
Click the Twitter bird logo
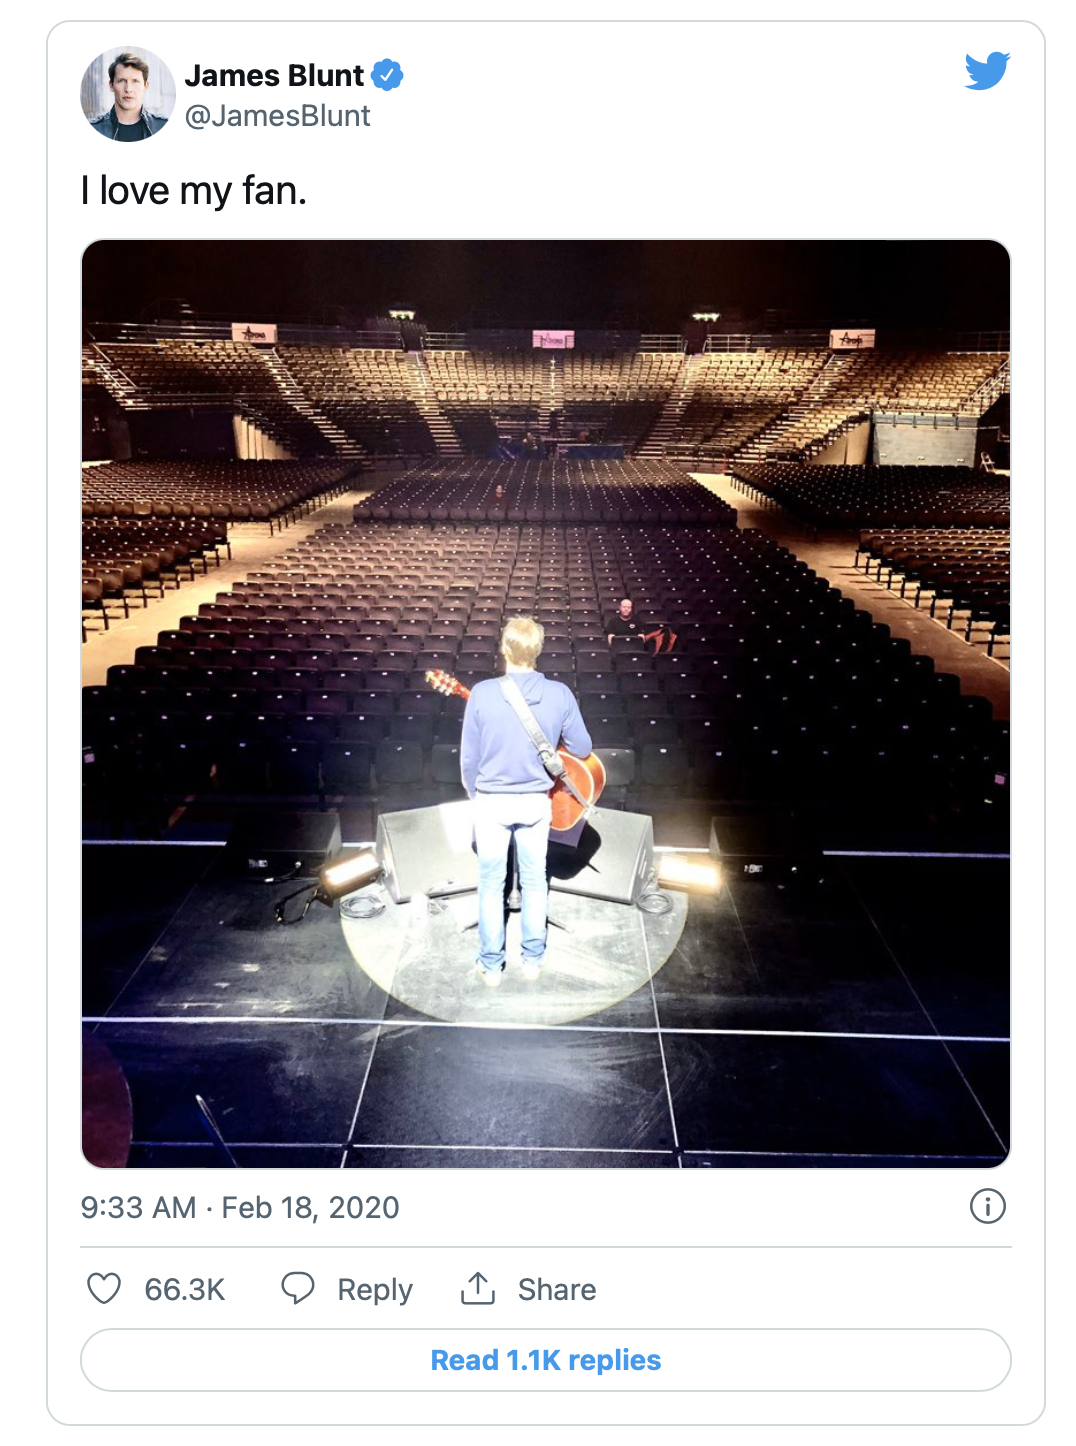click(x=987, y=70)
